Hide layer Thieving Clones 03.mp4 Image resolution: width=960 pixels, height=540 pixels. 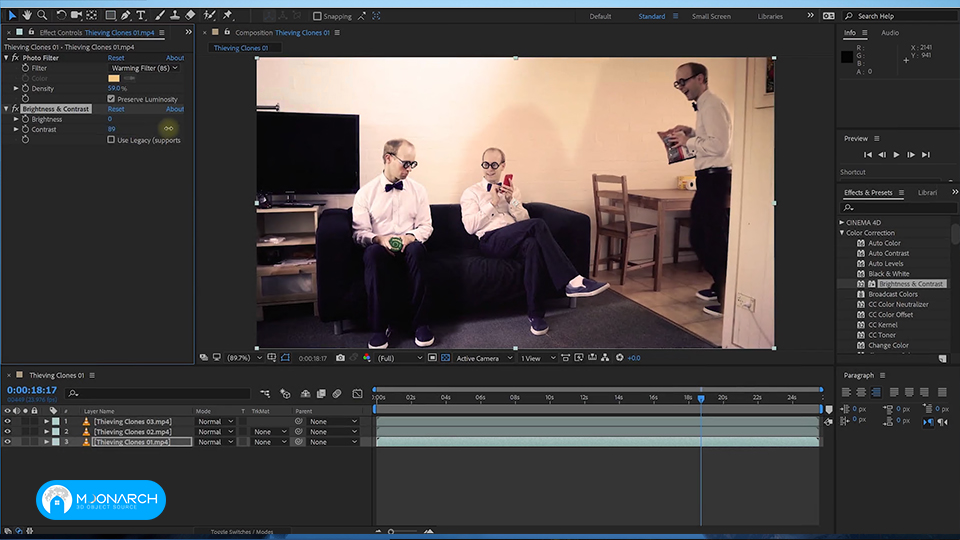(x=7, y=421)
